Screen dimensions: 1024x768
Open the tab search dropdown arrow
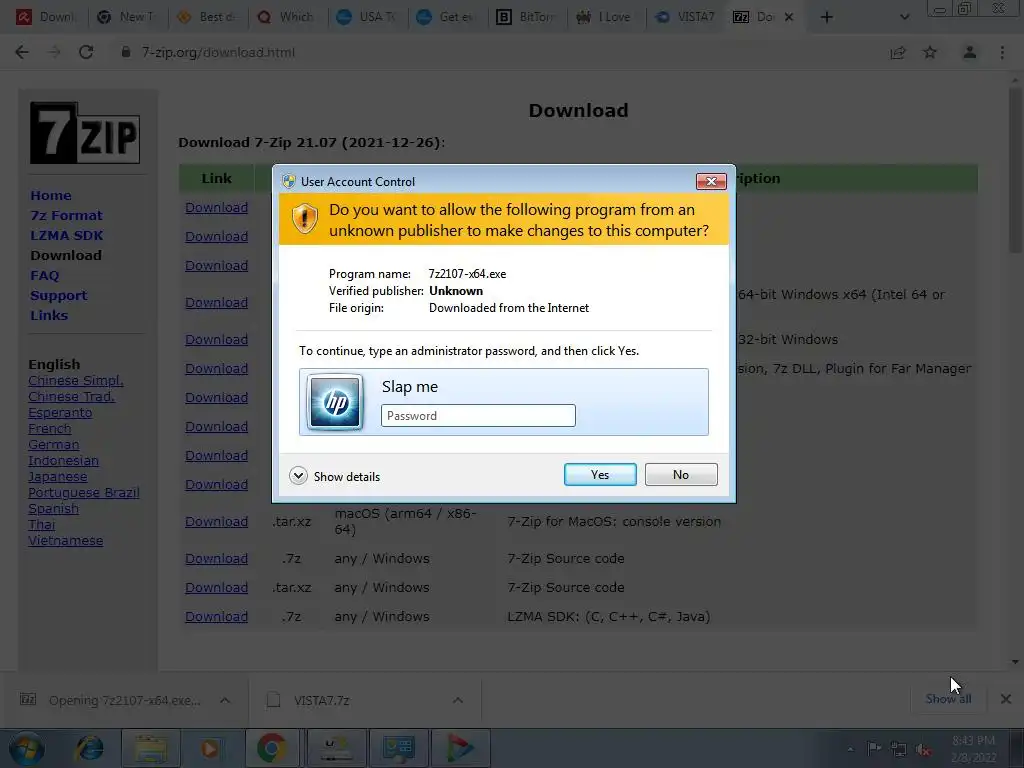tap(904, 17)
